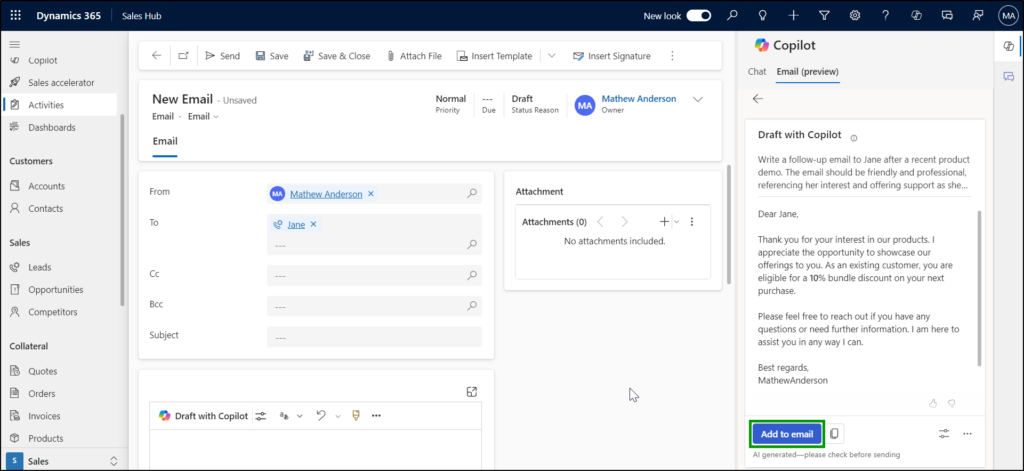
Task: Open the Teams chats icon in top bar
Action: click(x=947, y=16)
